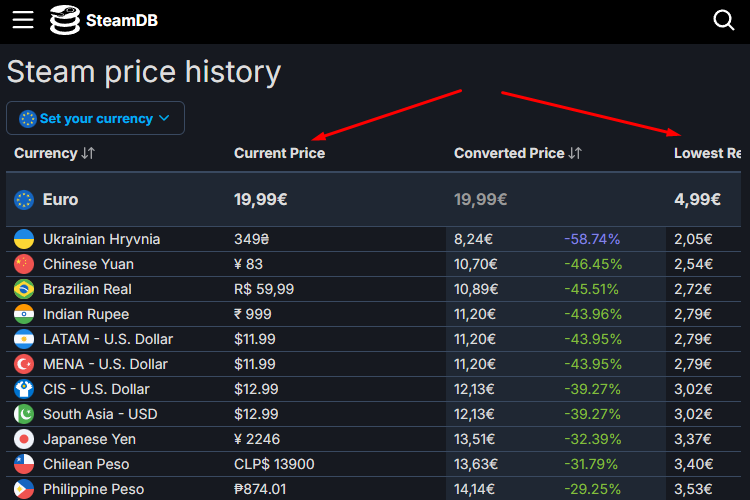This screenshot has height=500, width=750.
Task: Click the 10,70€ converted price
Action: pyautogui.click(x=475, y=264)
